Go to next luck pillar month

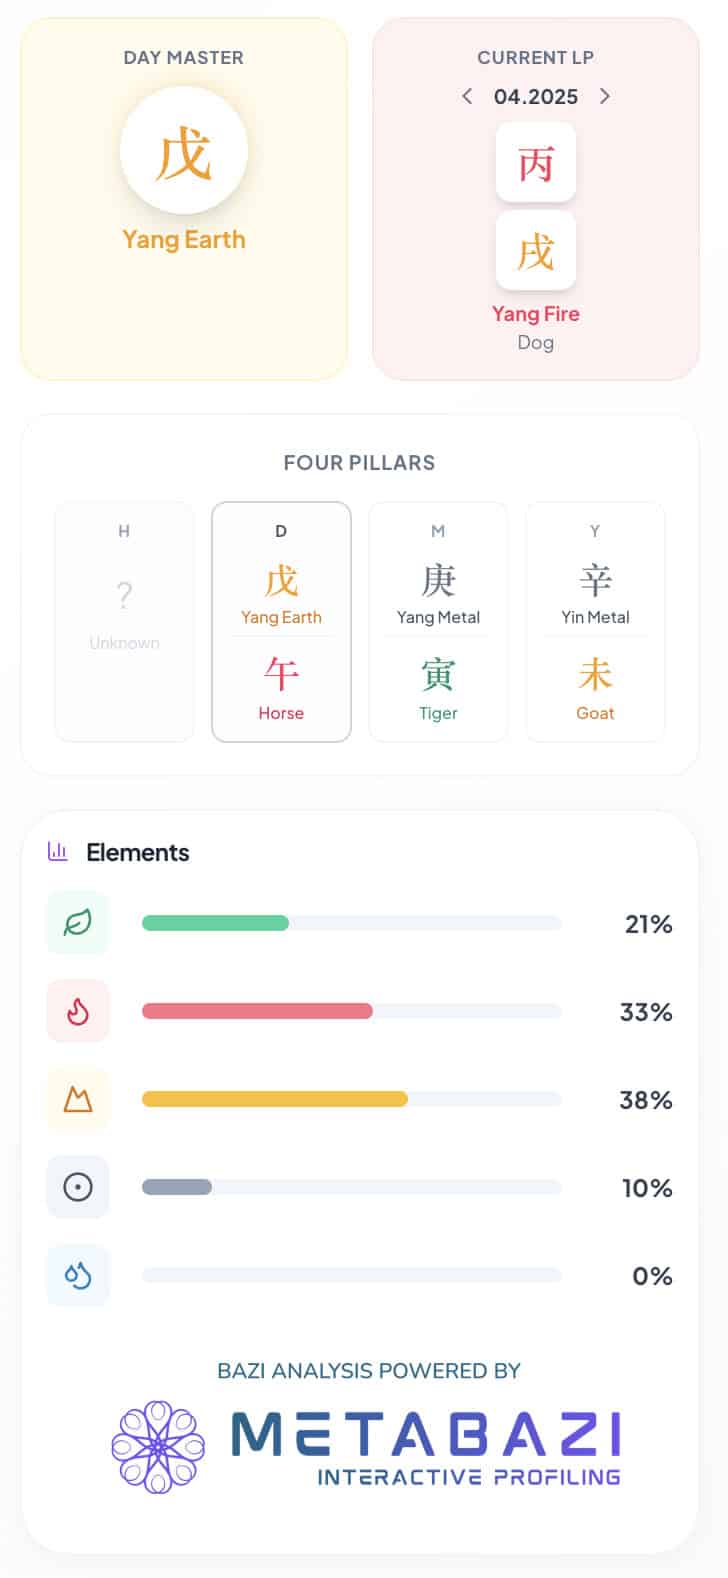click(x=604, y=97)
